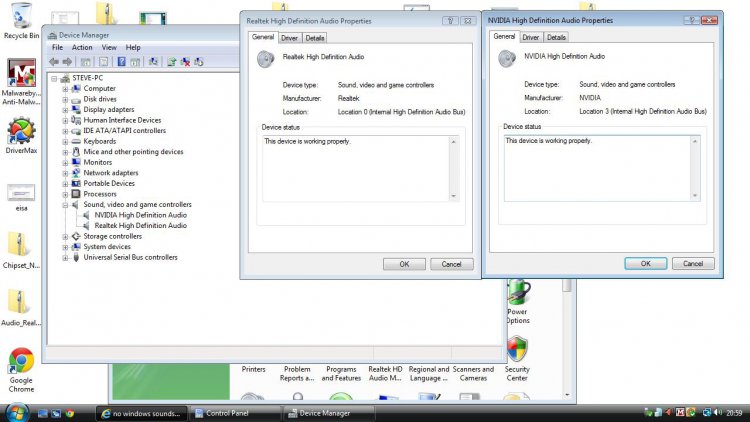The height and width of the screenshot is (422, 750).
Task: Switch to Details tab in NVIDIA properties
Action: [x=556, y=37]
